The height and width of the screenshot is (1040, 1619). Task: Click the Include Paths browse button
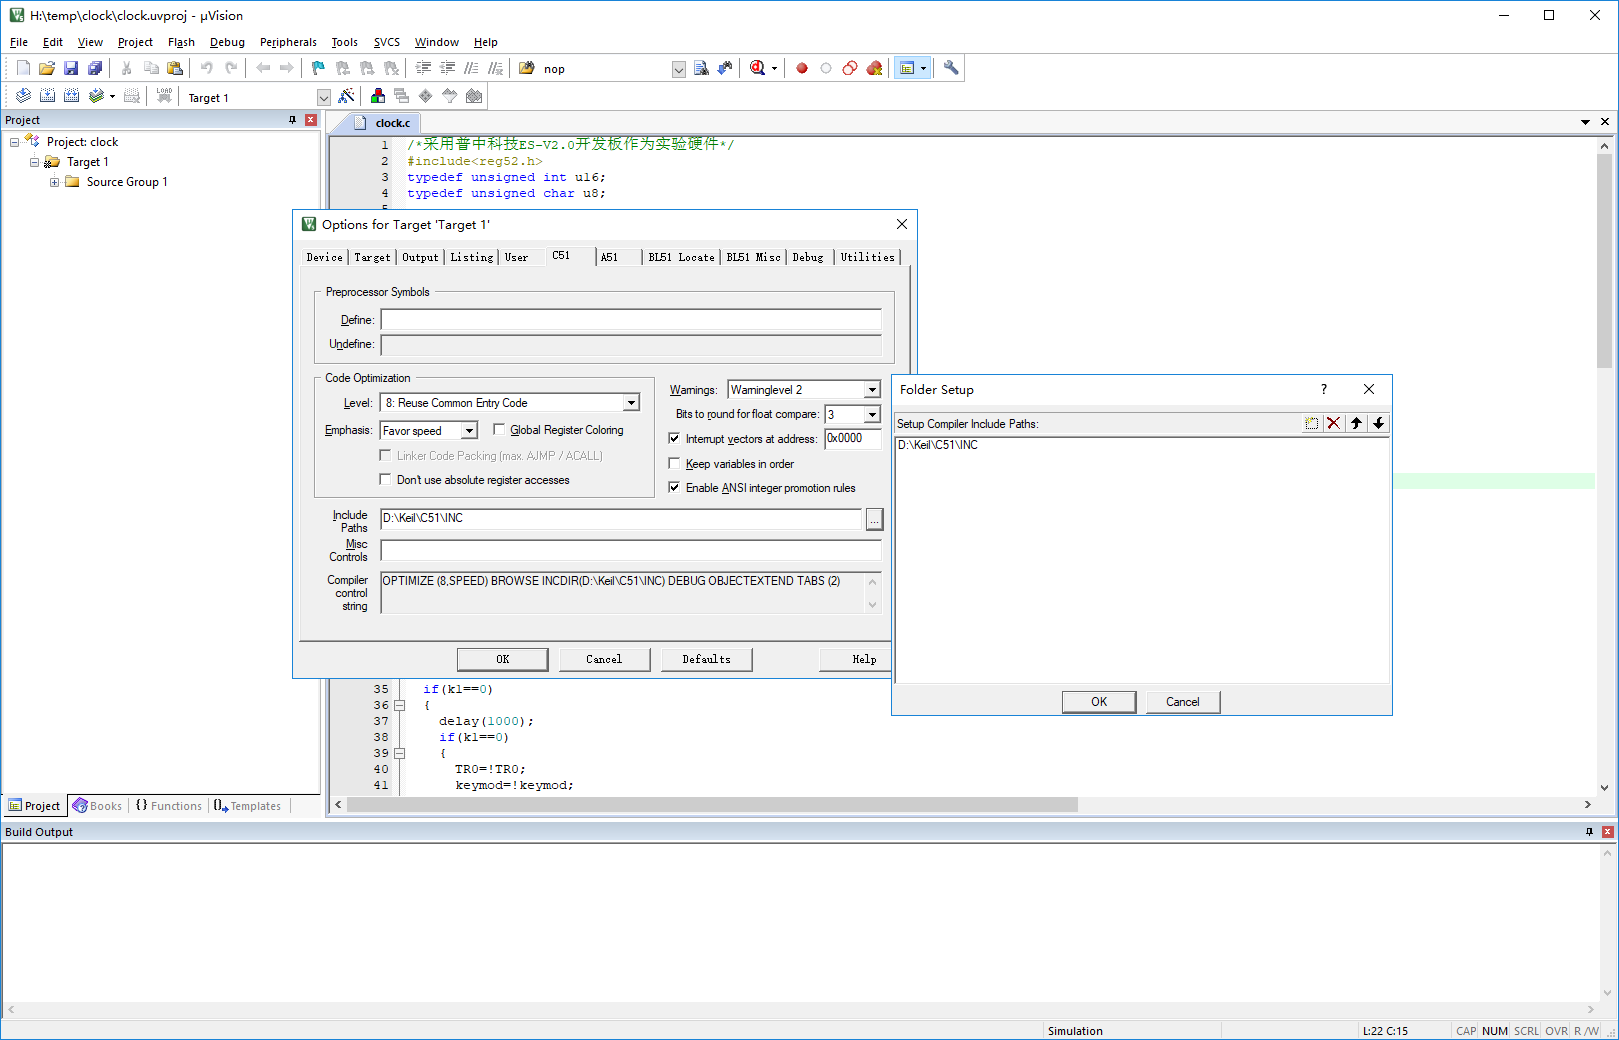point(874,519)
